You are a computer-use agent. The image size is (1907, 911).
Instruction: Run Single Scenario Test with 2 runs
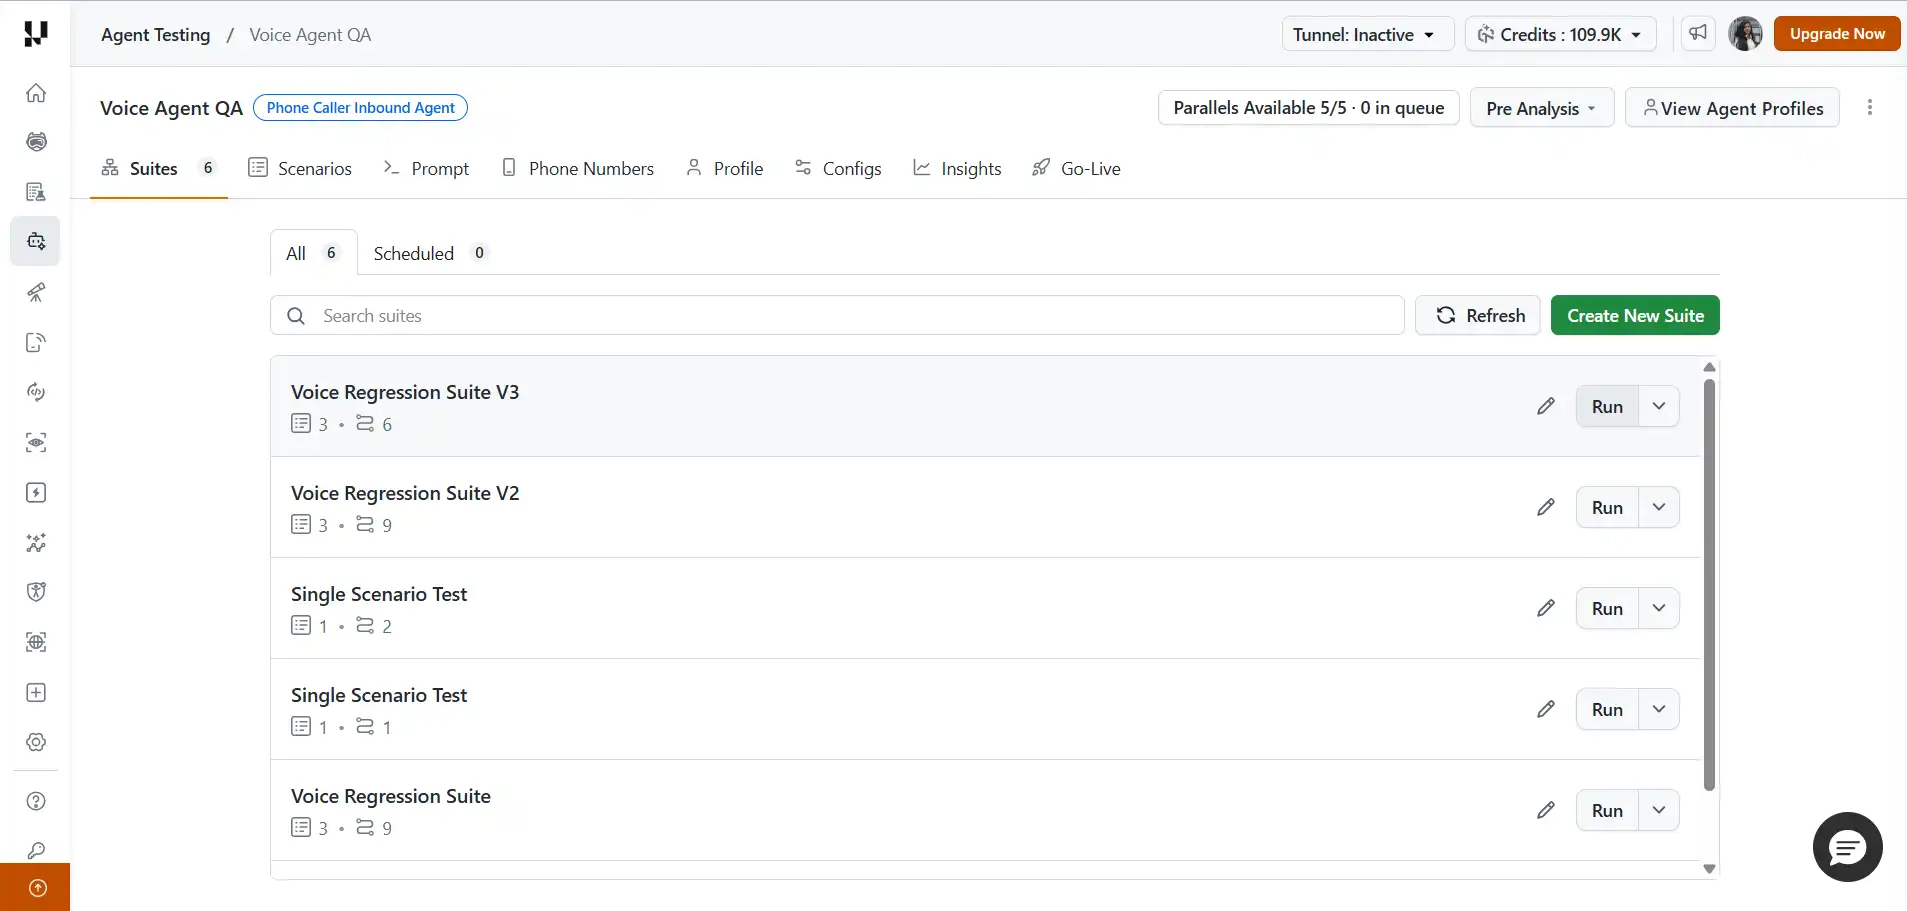click(1607, 608)
